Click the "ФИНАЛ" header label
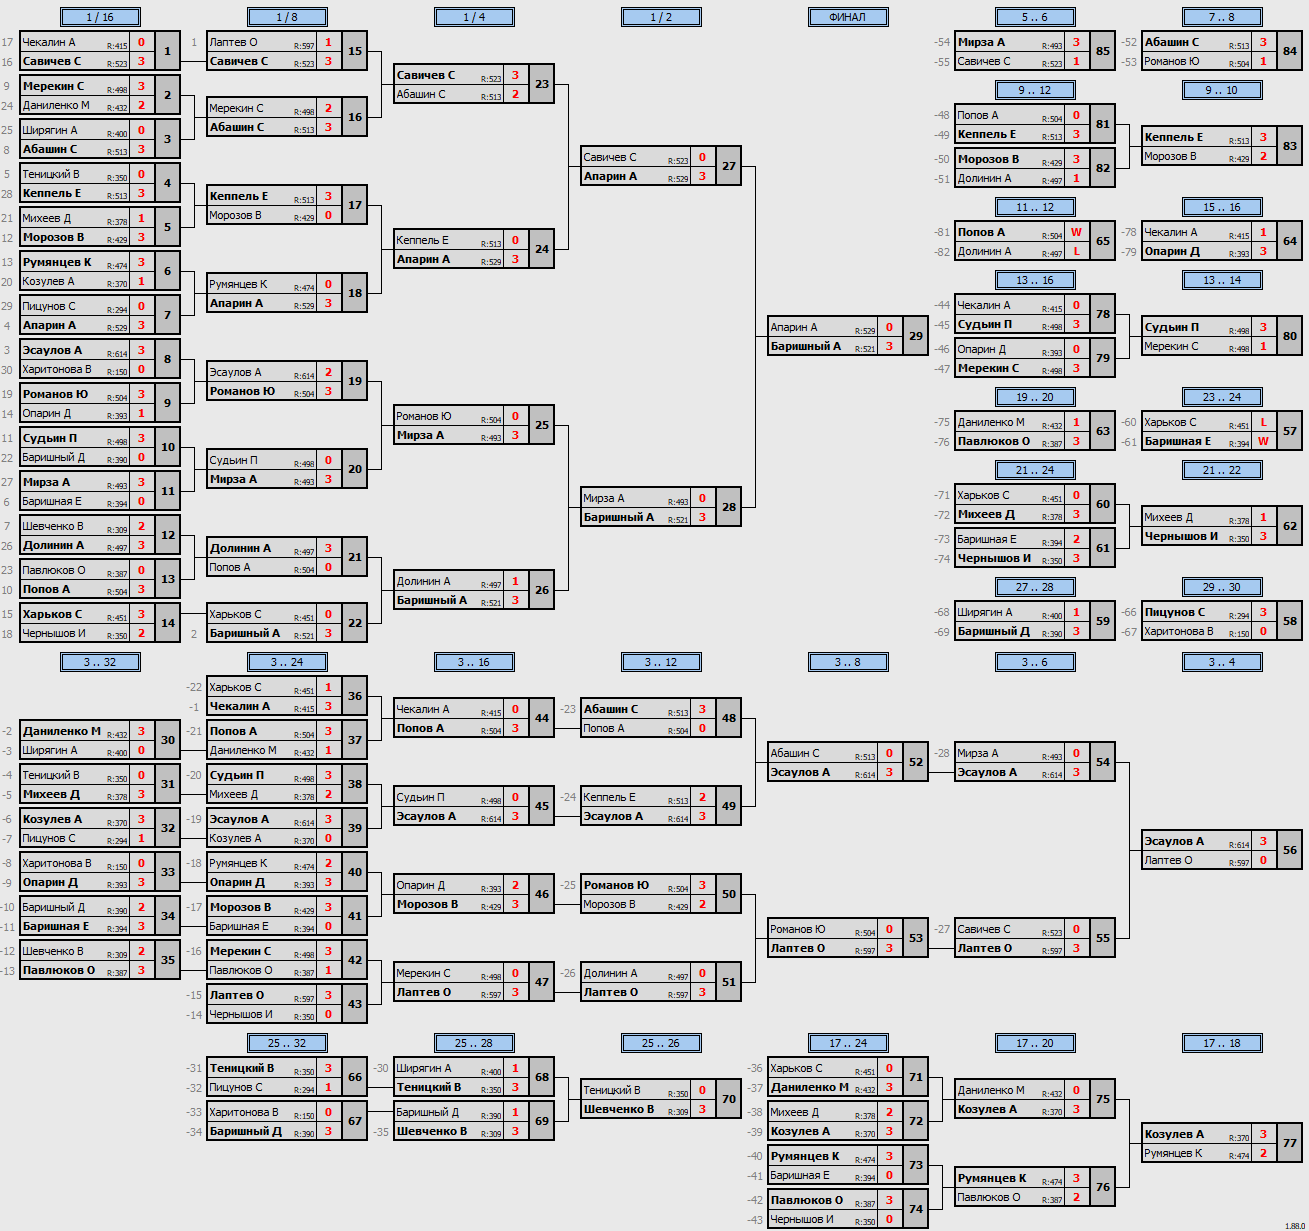This screenshot has height=1231, width=1309. [848, 17]
